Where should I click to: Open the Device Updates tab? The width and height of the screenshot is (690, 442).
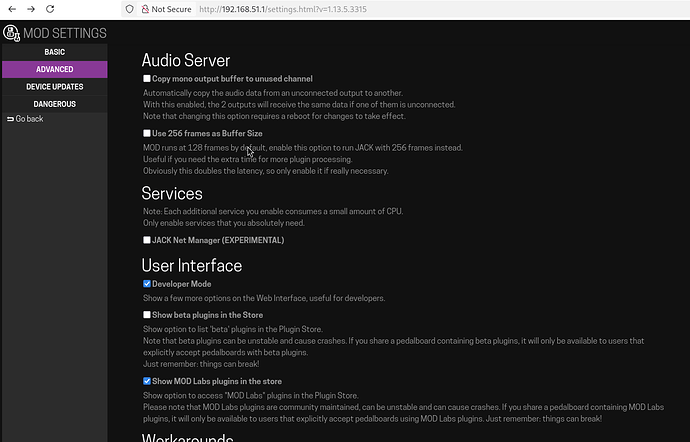[54, 86]
